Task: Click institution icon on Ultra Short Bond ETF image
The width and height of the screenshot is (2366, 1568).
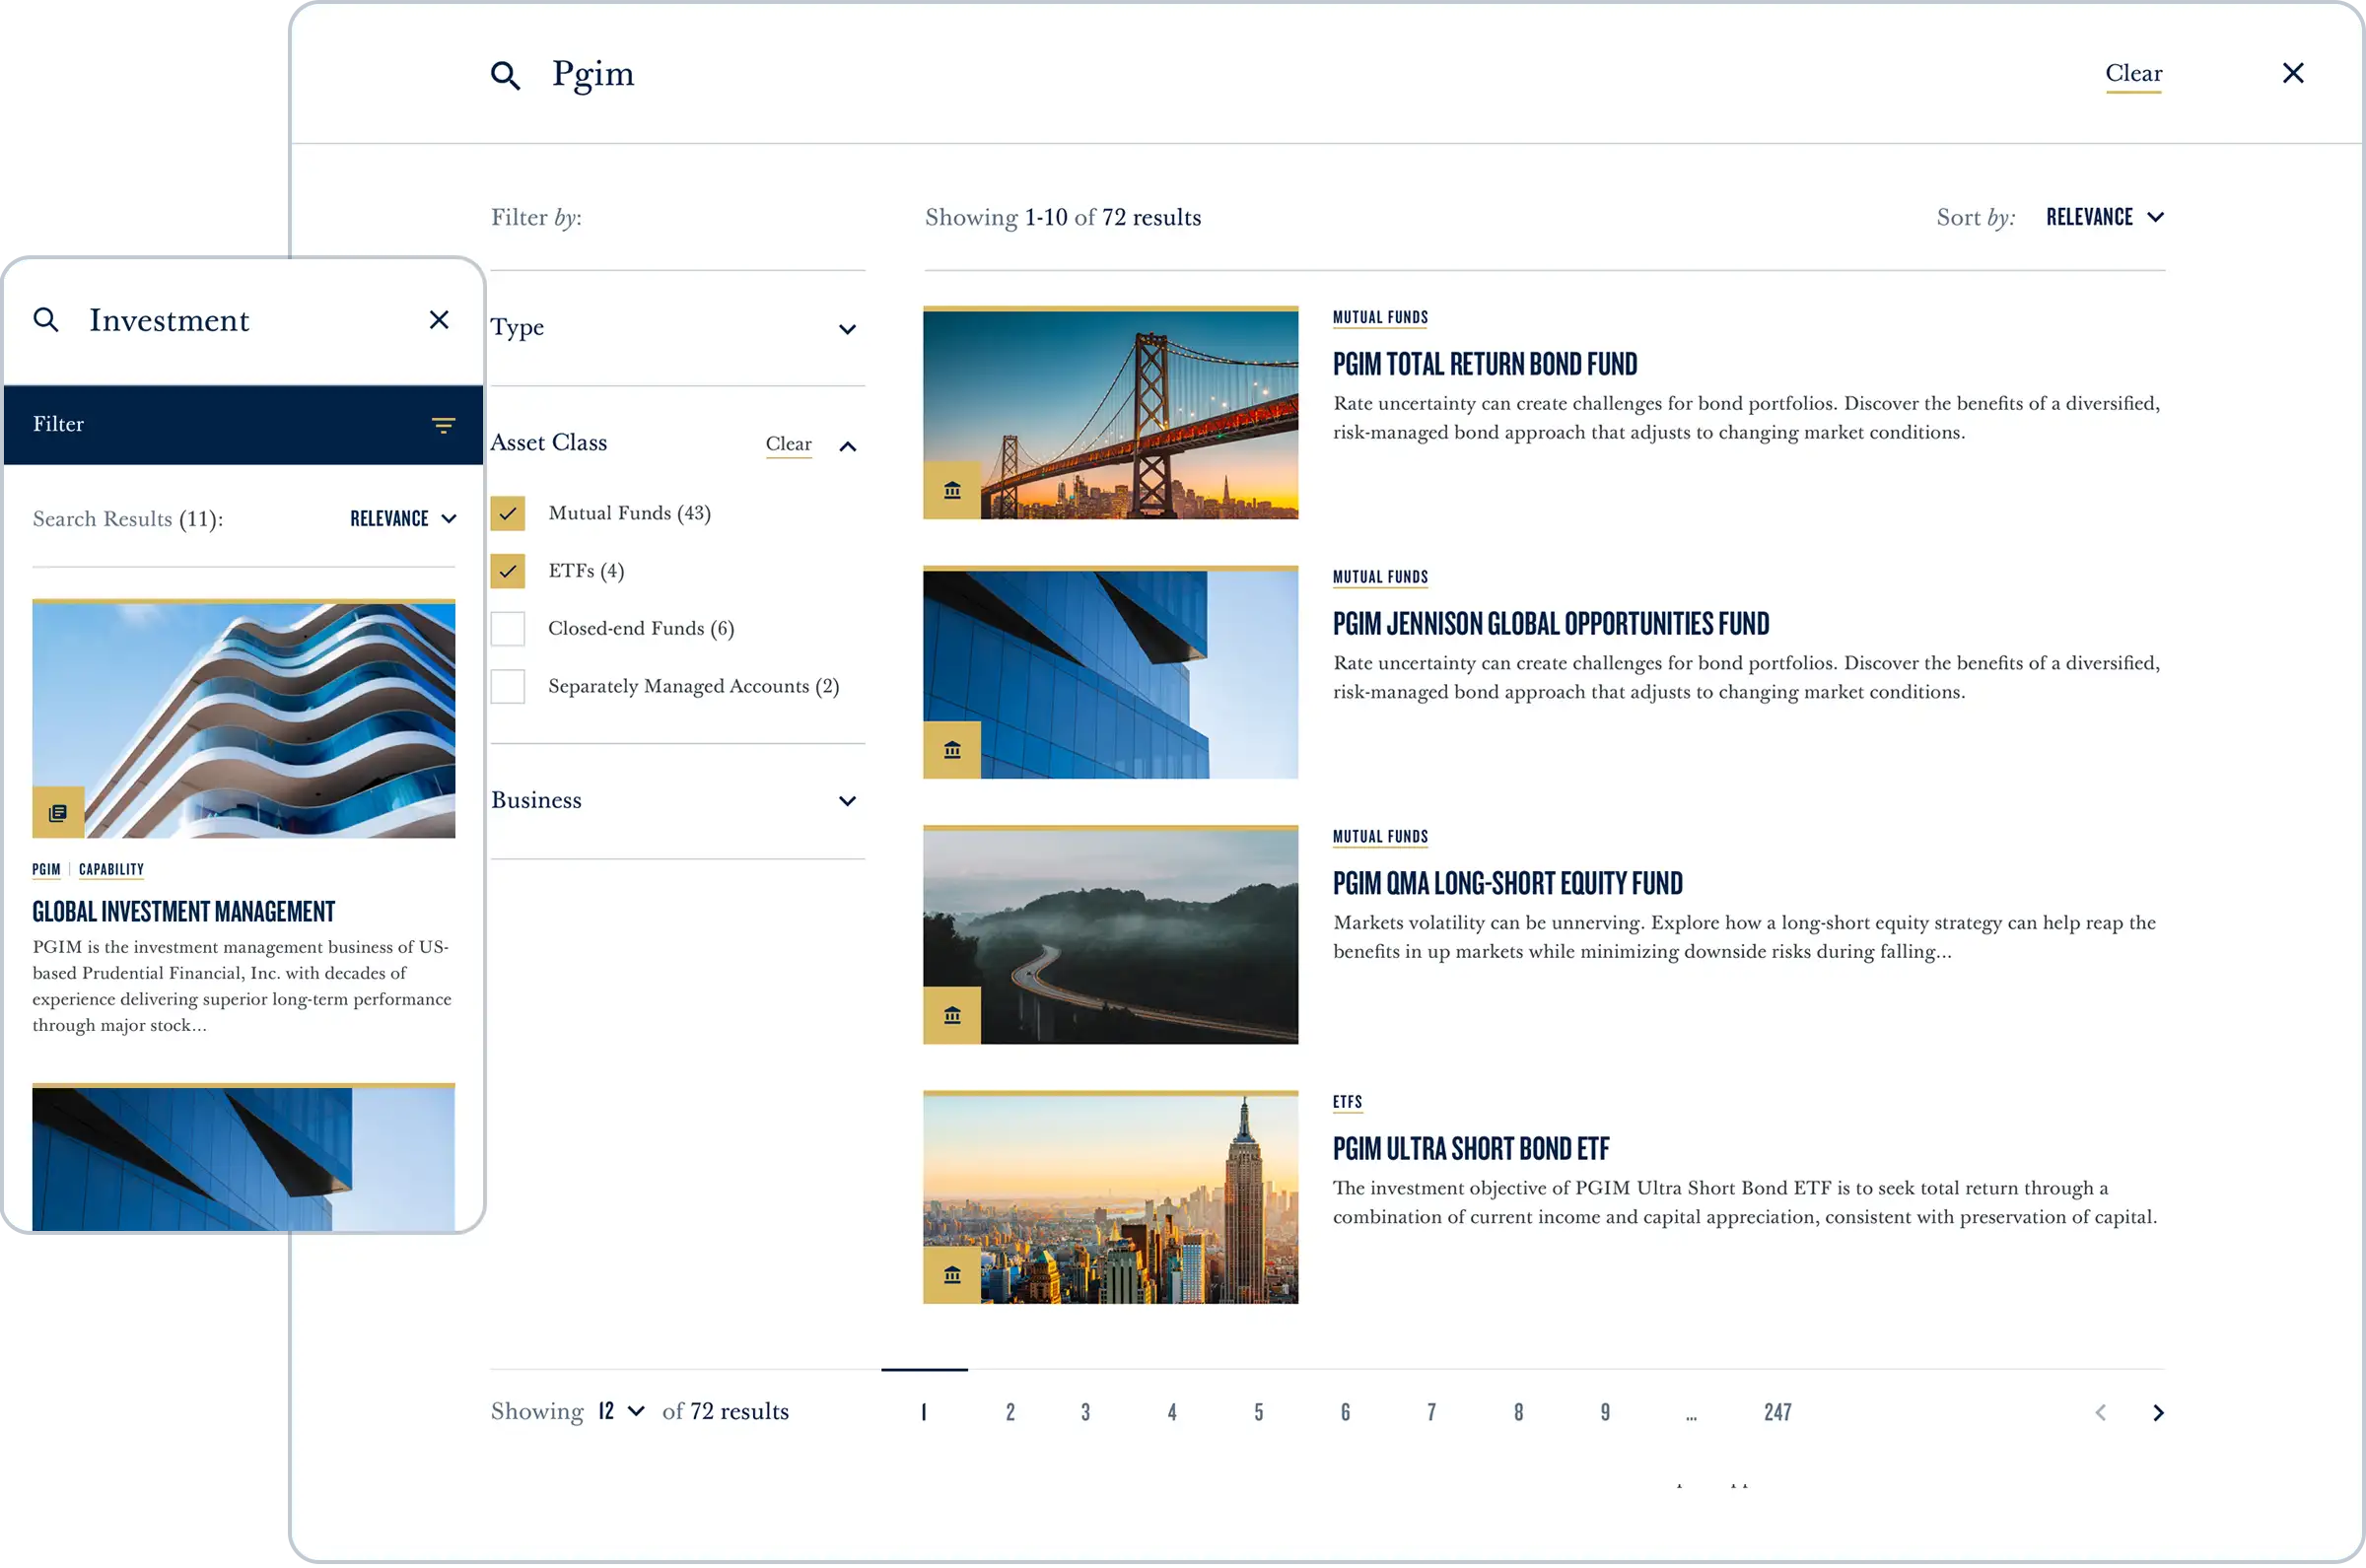Action: coord(952,1276)
